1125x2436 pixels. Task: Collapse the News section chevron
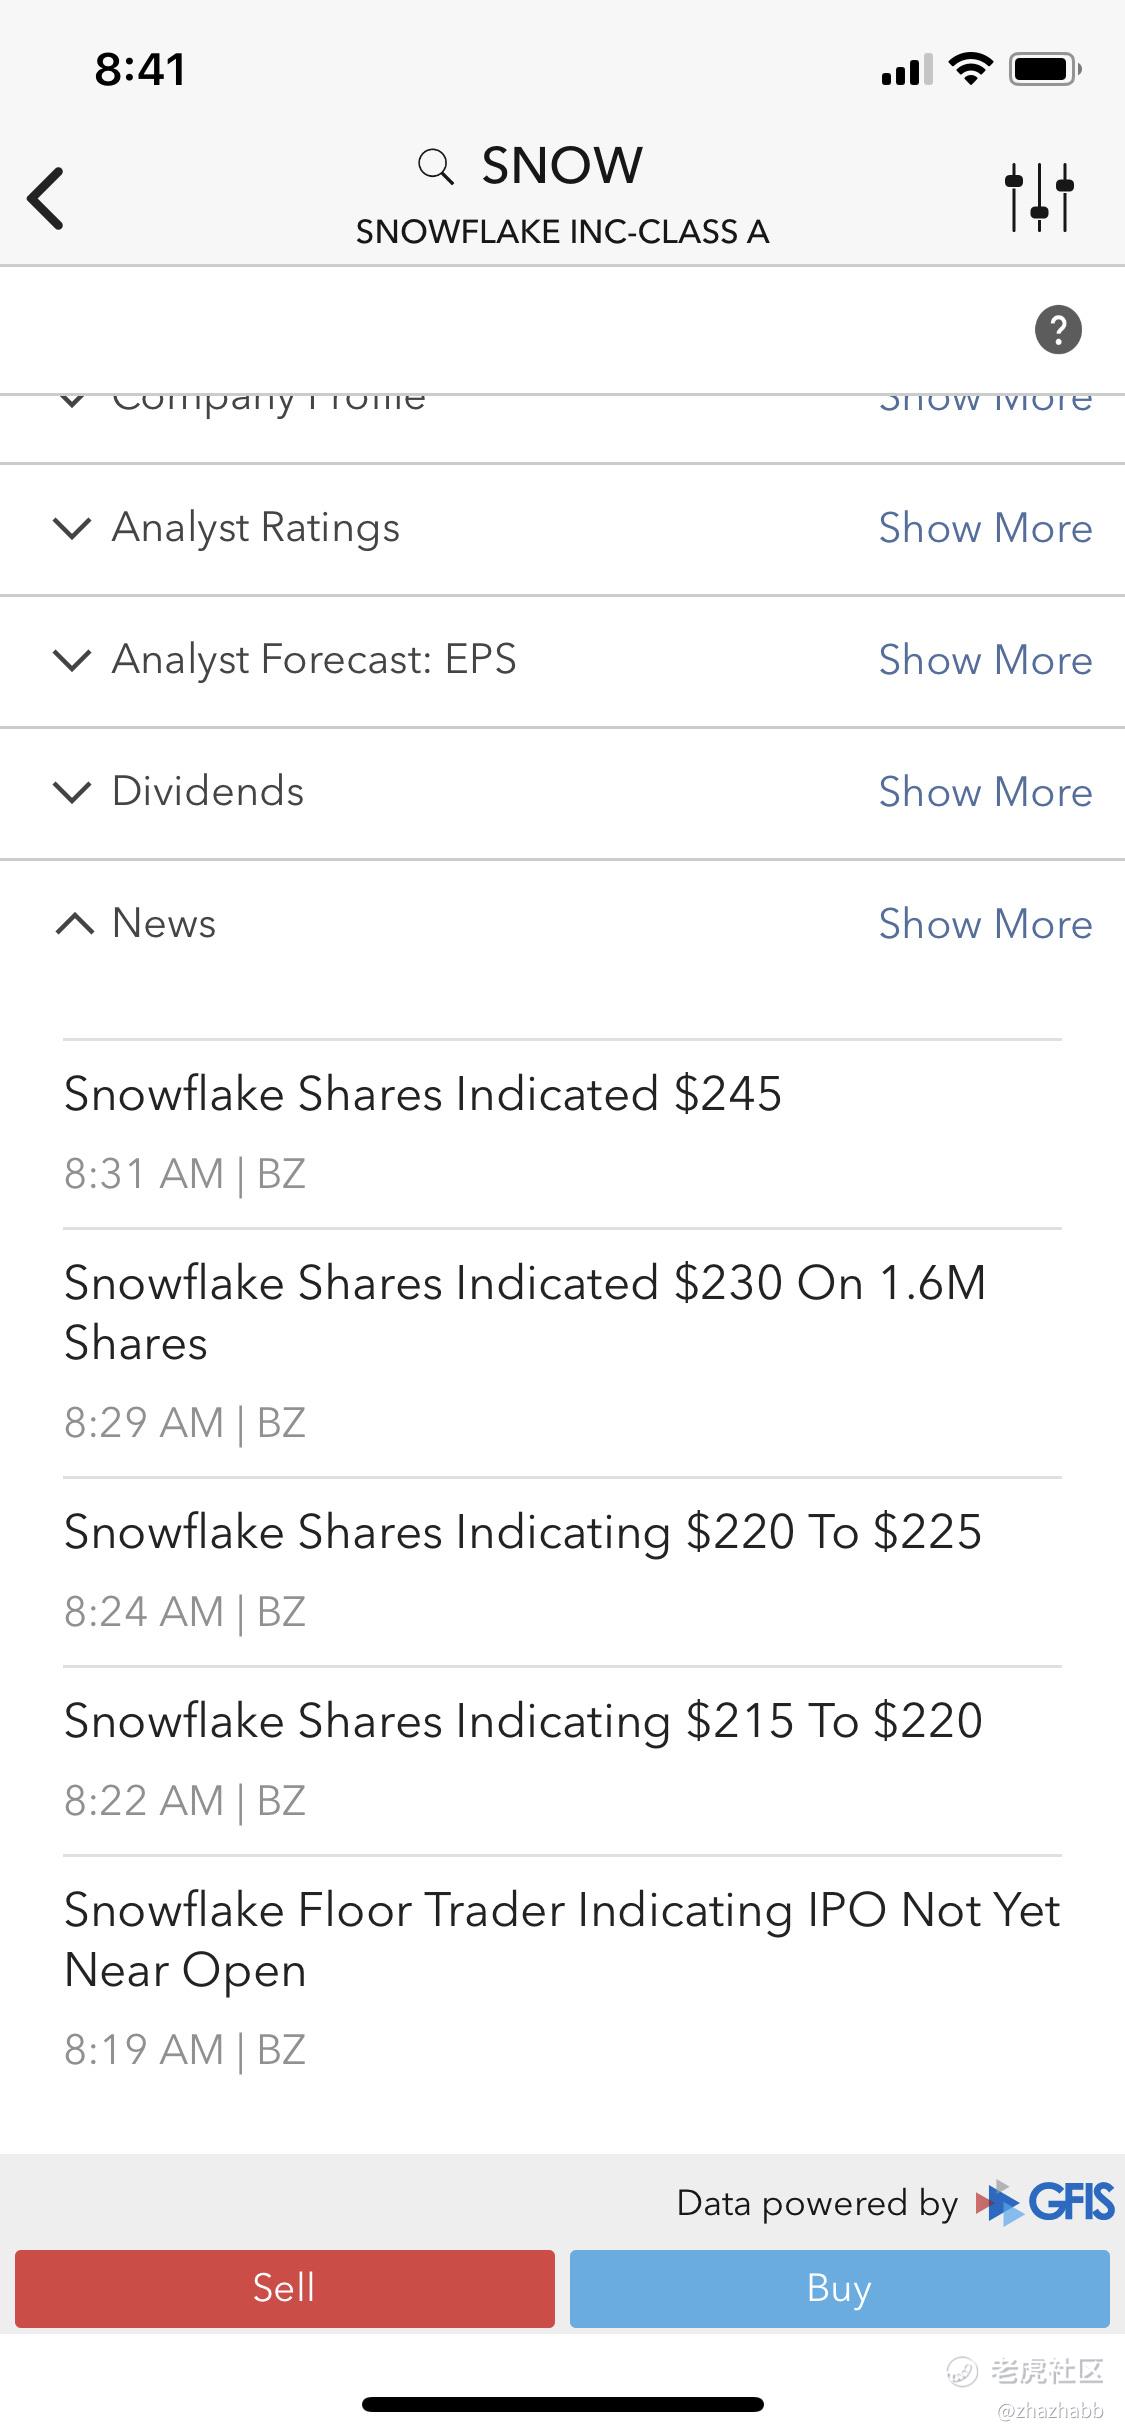click(75, 924)
